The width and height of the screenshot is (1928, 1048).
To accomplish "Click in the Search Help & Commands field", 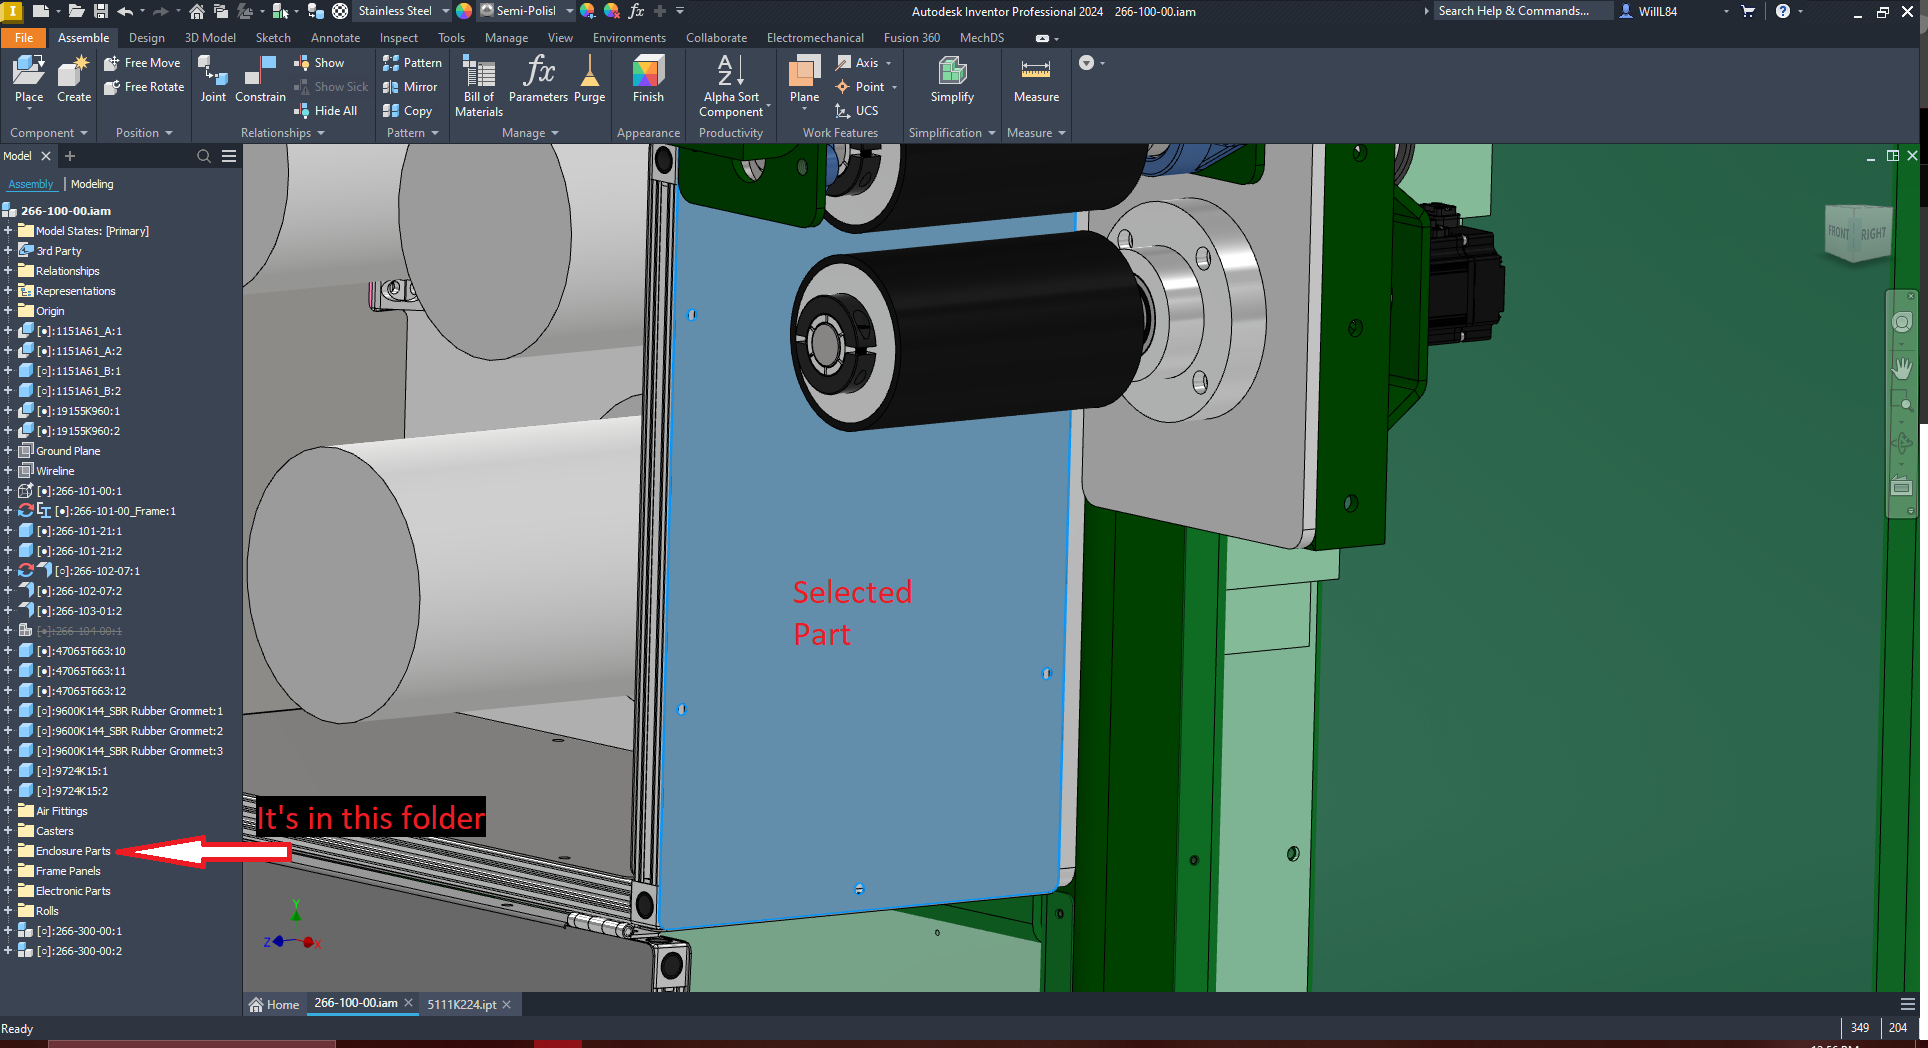I will click(1521, 11).
